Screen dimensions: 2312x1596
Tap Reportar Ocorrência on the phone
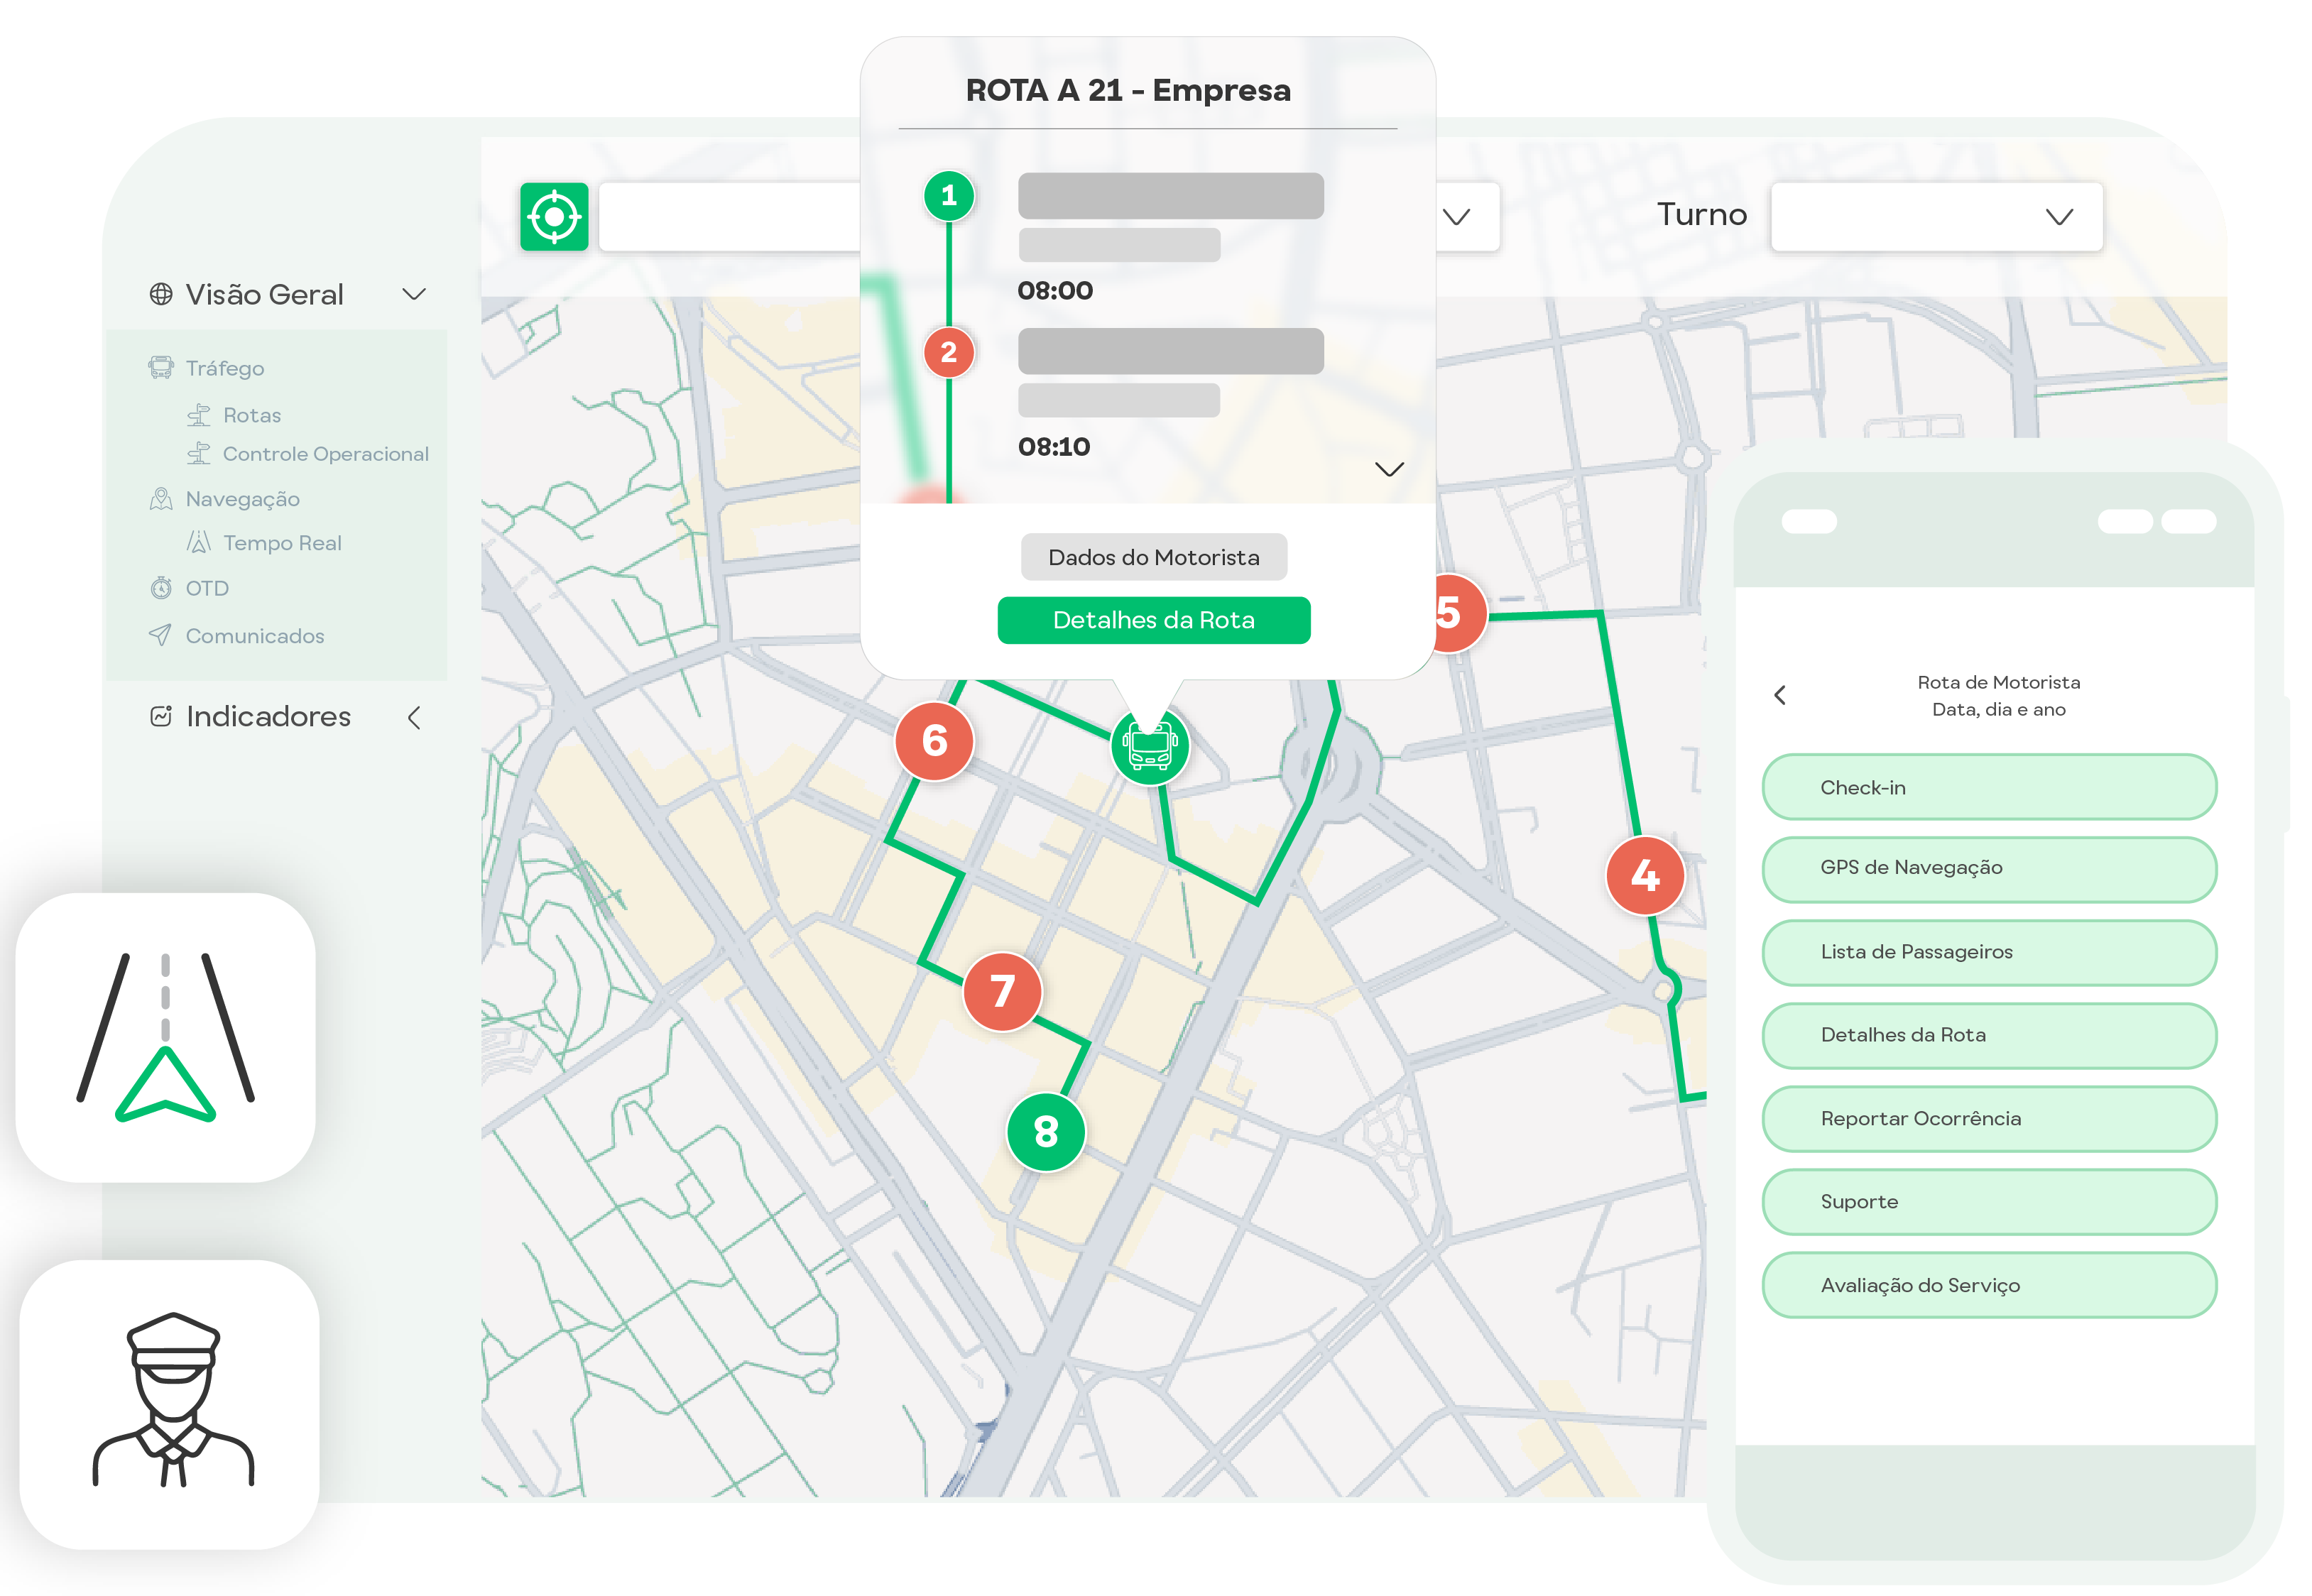click(1989, 1119)
